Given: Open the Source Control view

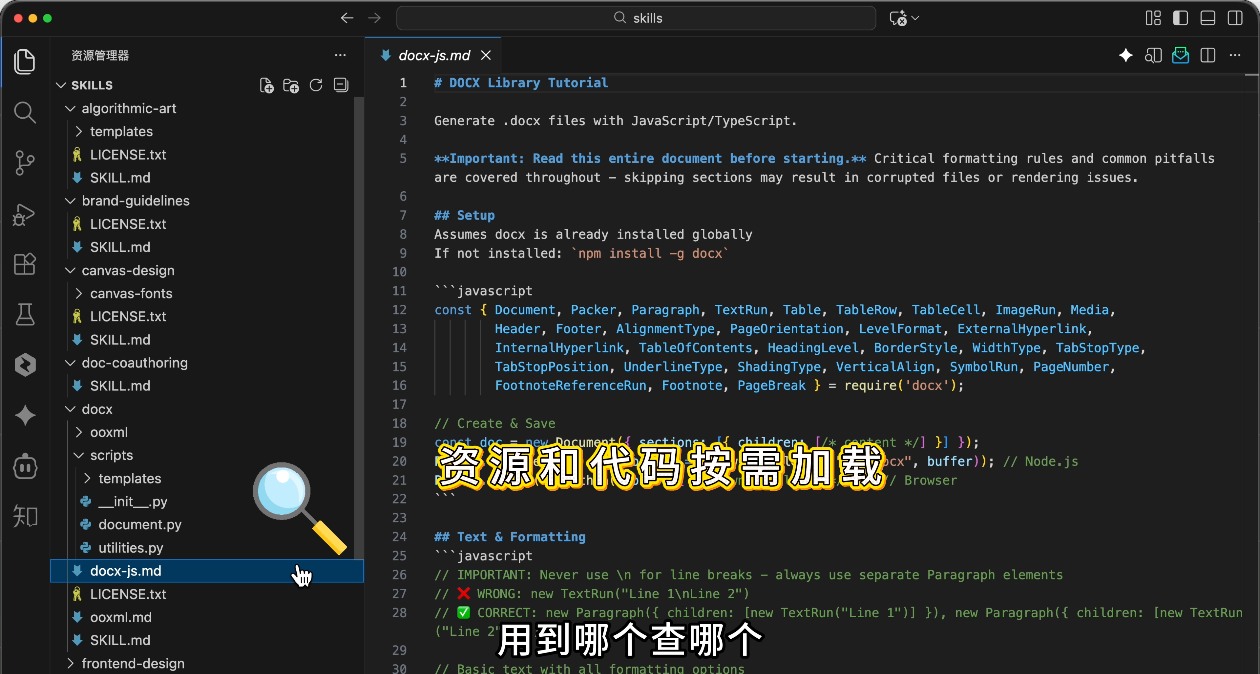Looking at the screenshot, I should 25,163.
